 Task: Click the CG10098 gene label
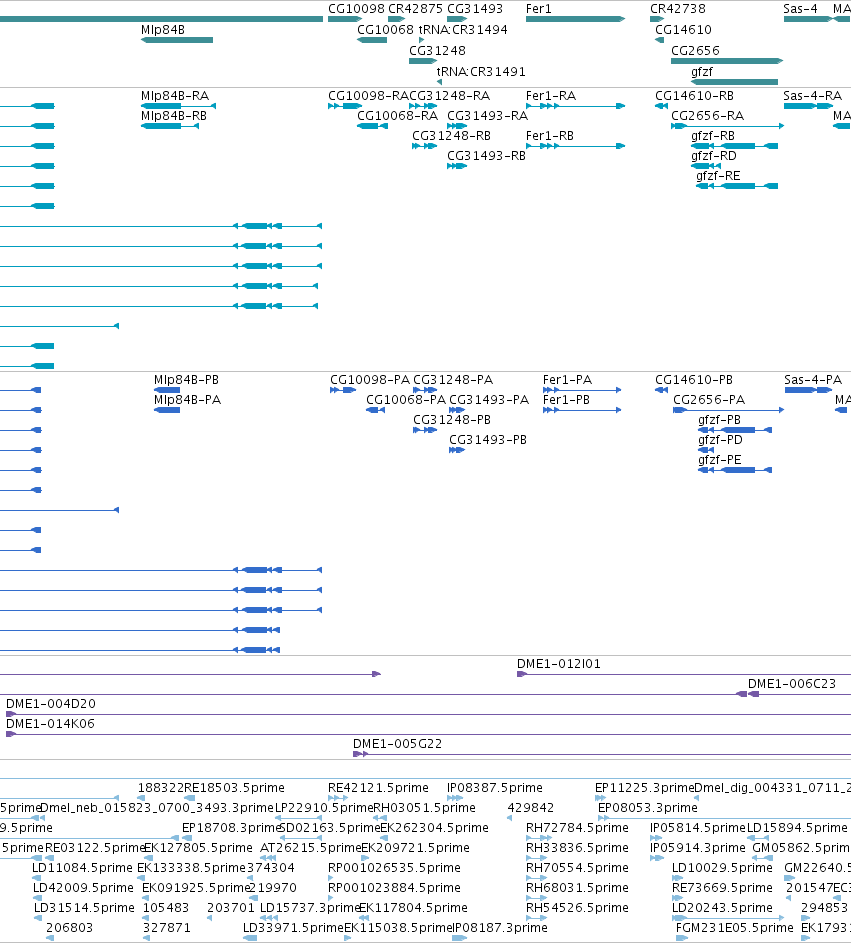[x=356, y=8]
